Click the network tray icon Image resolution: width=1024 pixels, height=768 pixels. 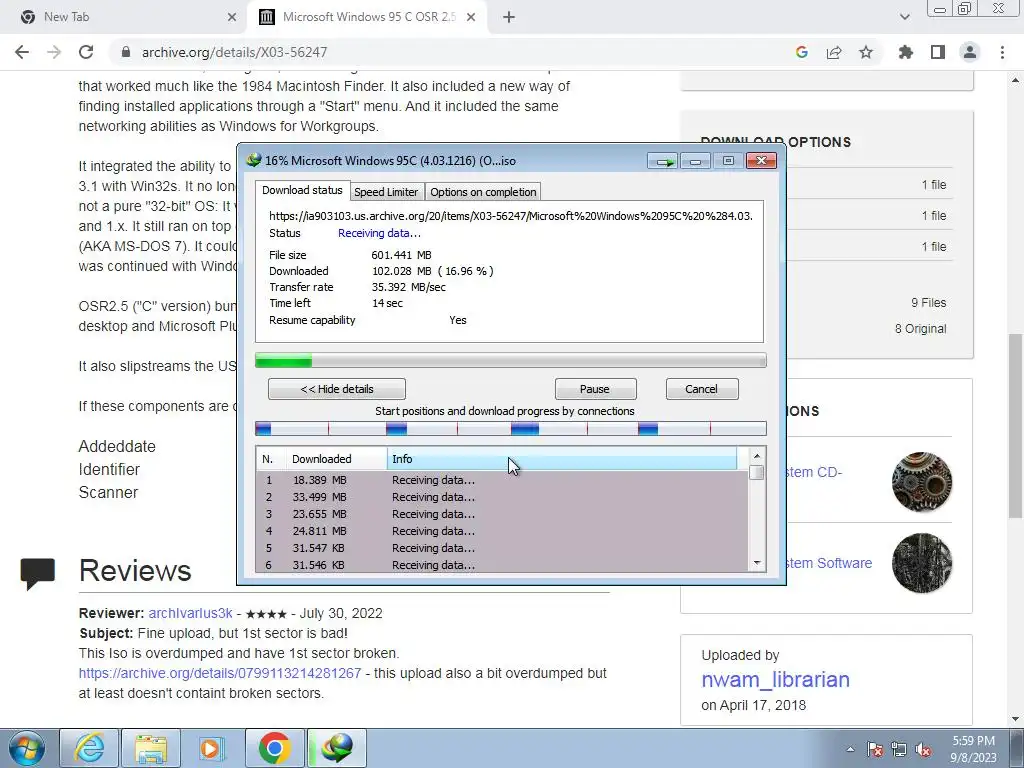899,749
